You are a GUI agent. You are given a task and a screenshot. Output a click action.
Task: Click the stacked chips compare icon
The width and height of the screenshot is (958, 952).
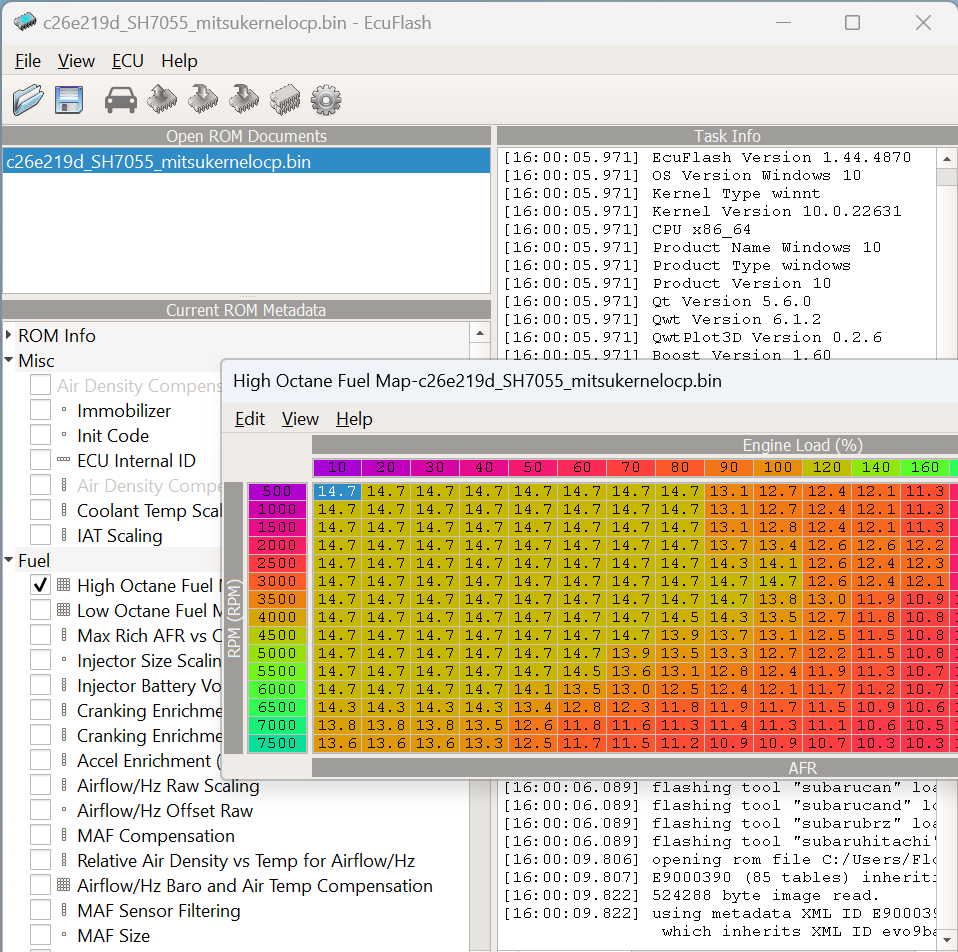tap(285, 99)
